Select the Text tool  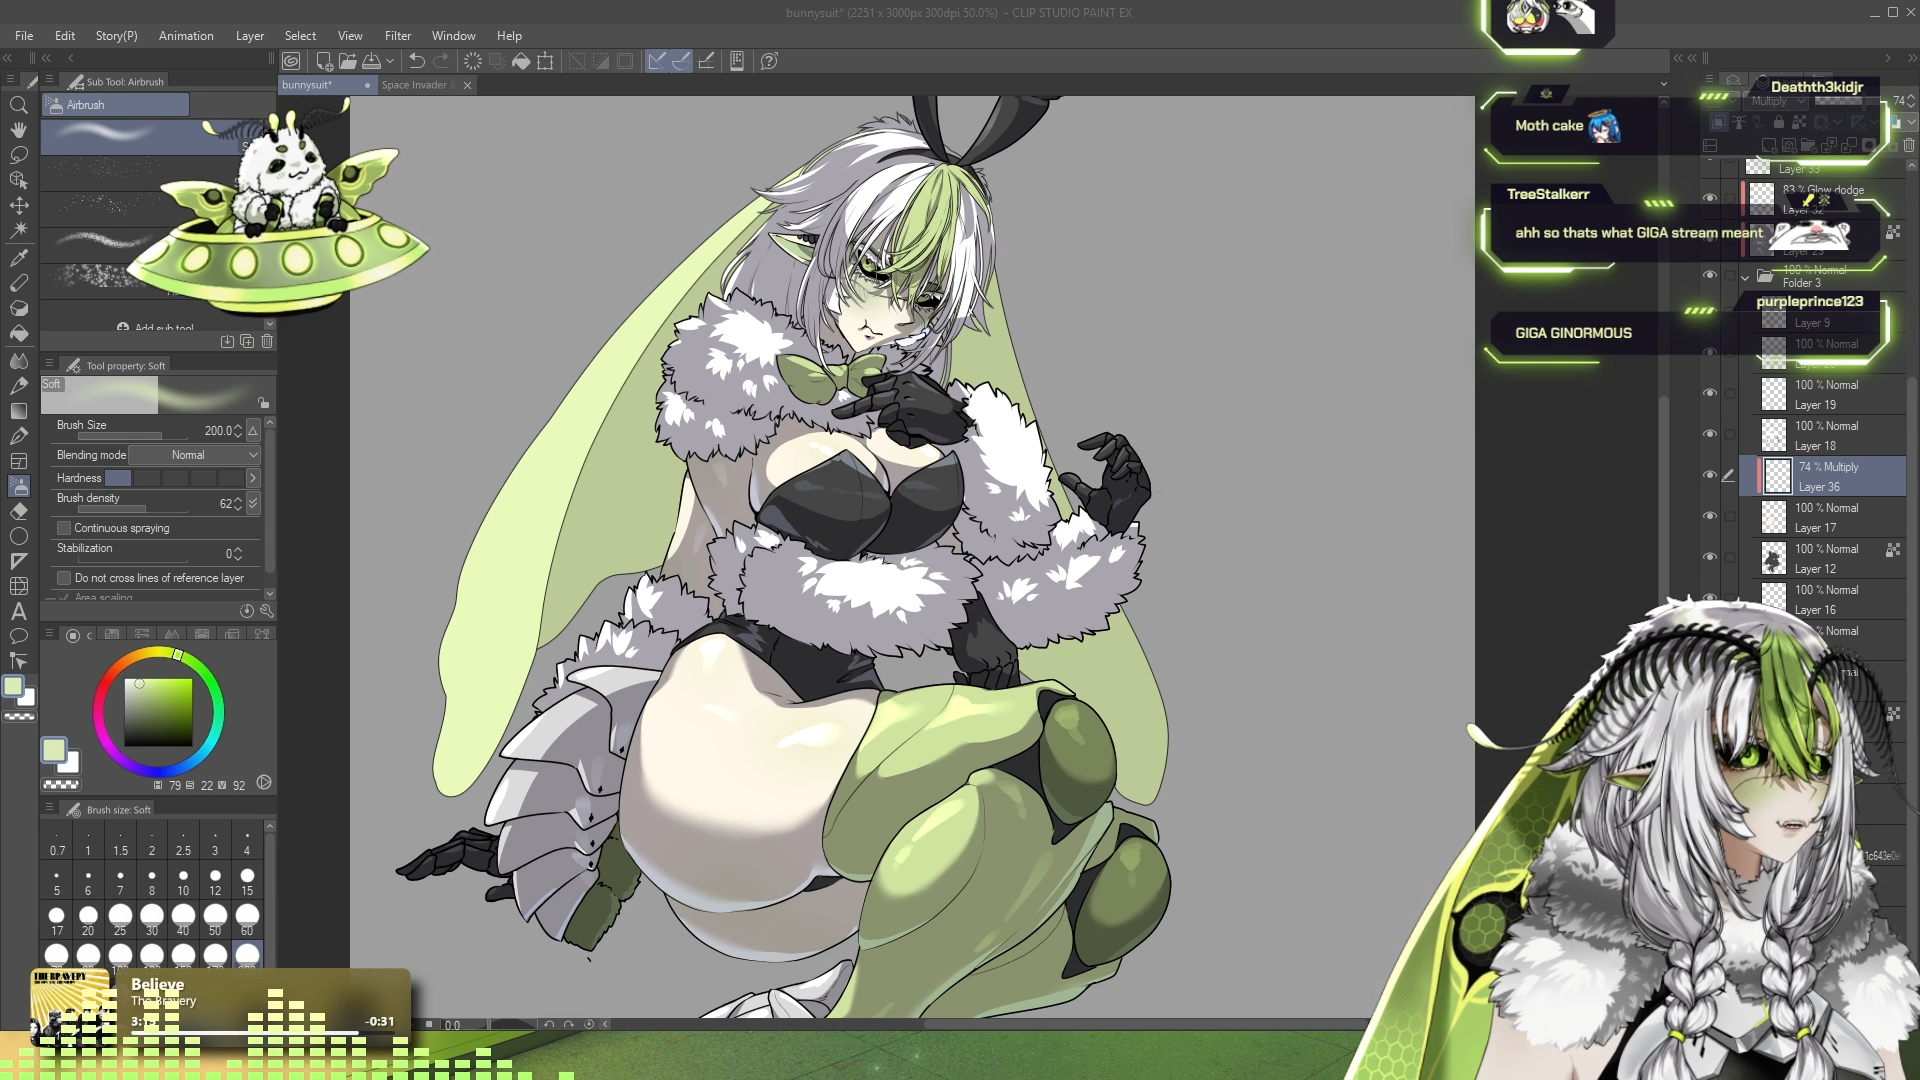[x=18, y=611]
